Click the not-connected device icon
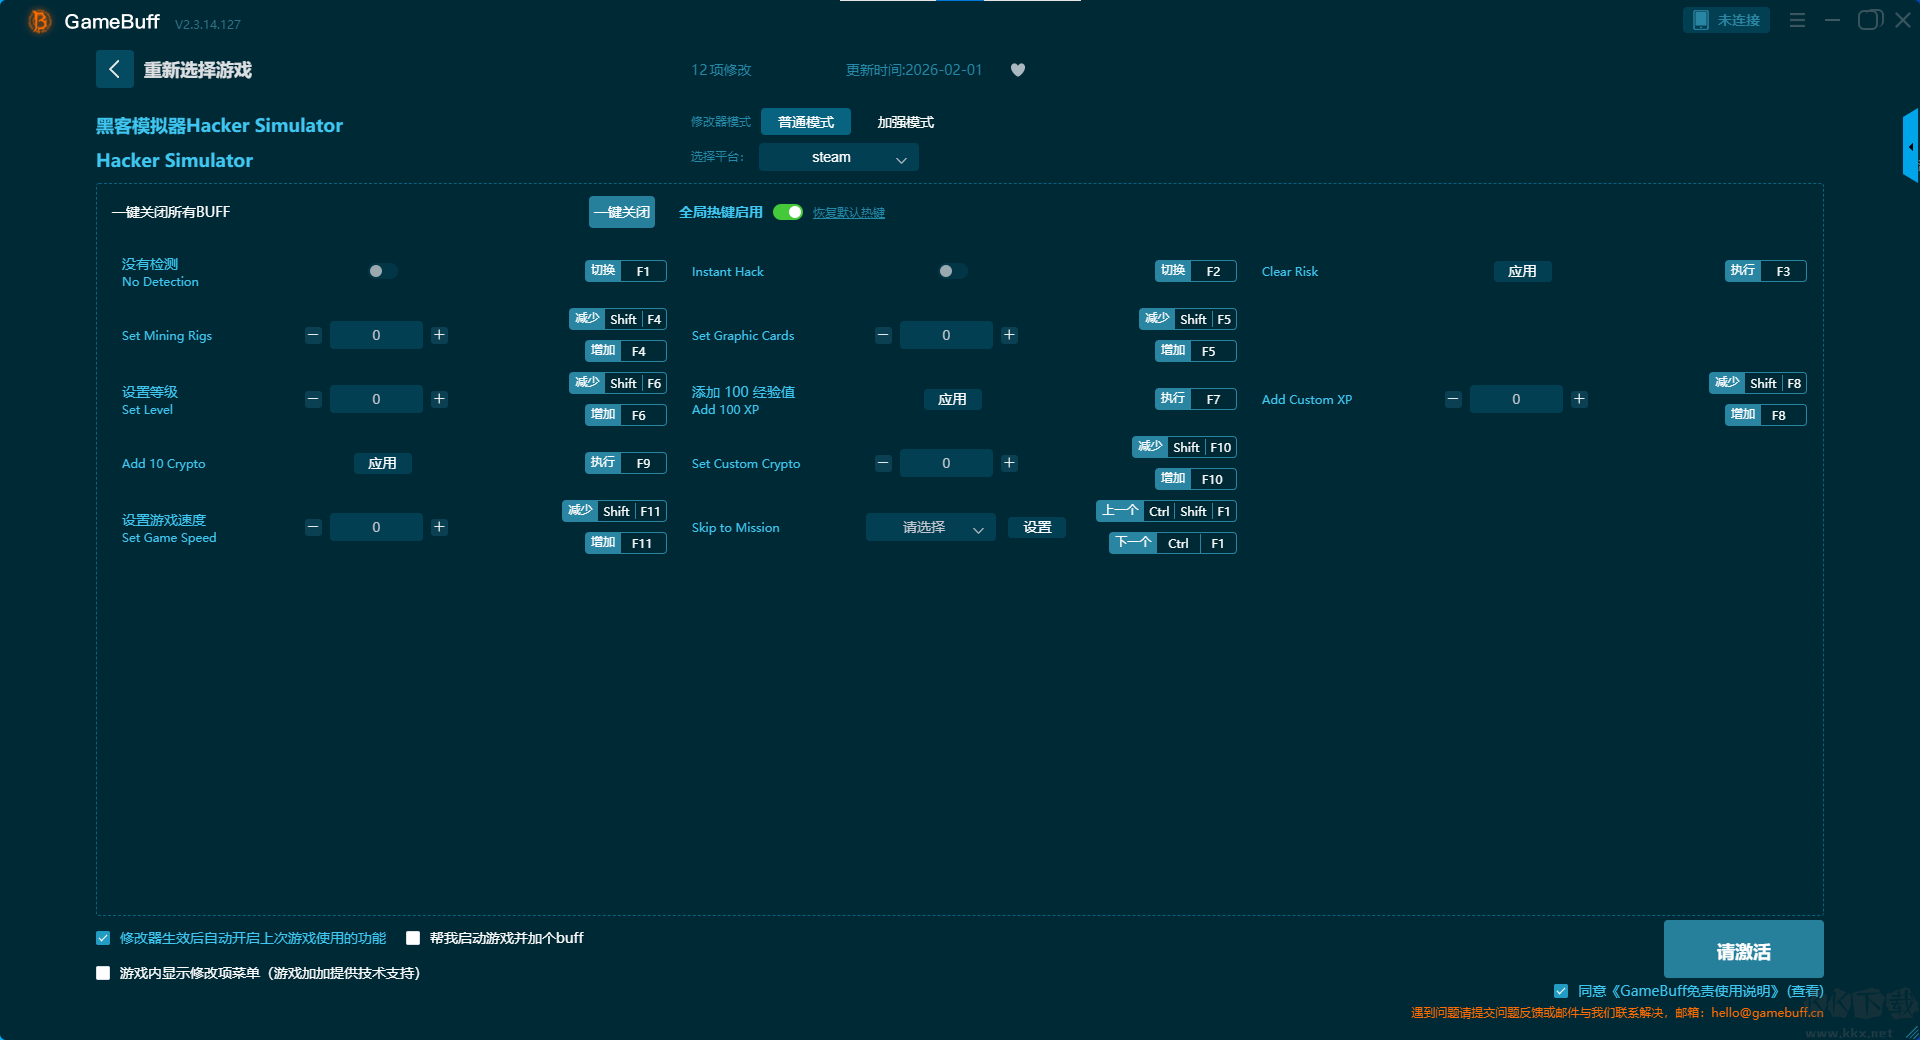 point(1700,20)
